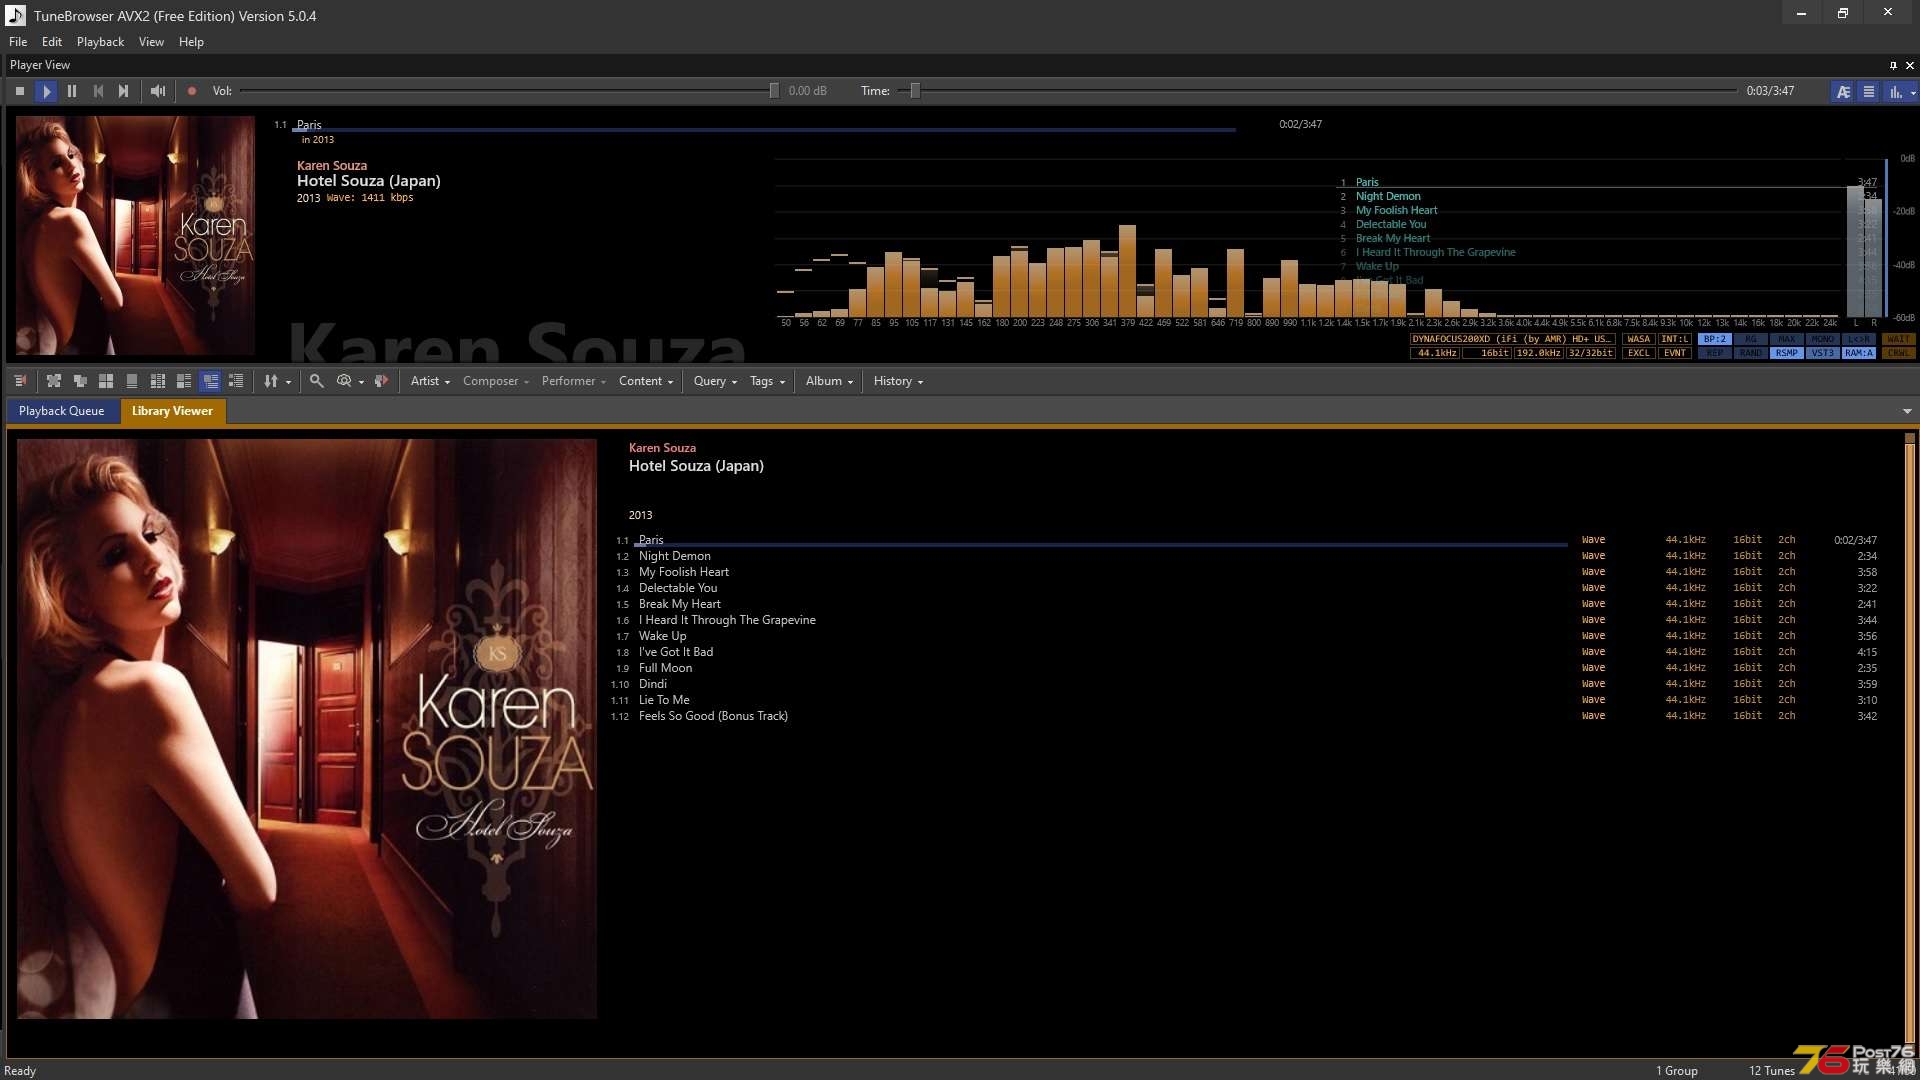Toggle the RSMP resample indicator
The height and width of the screenshot is (1080, 1920).
click(x=1786, y=354)
